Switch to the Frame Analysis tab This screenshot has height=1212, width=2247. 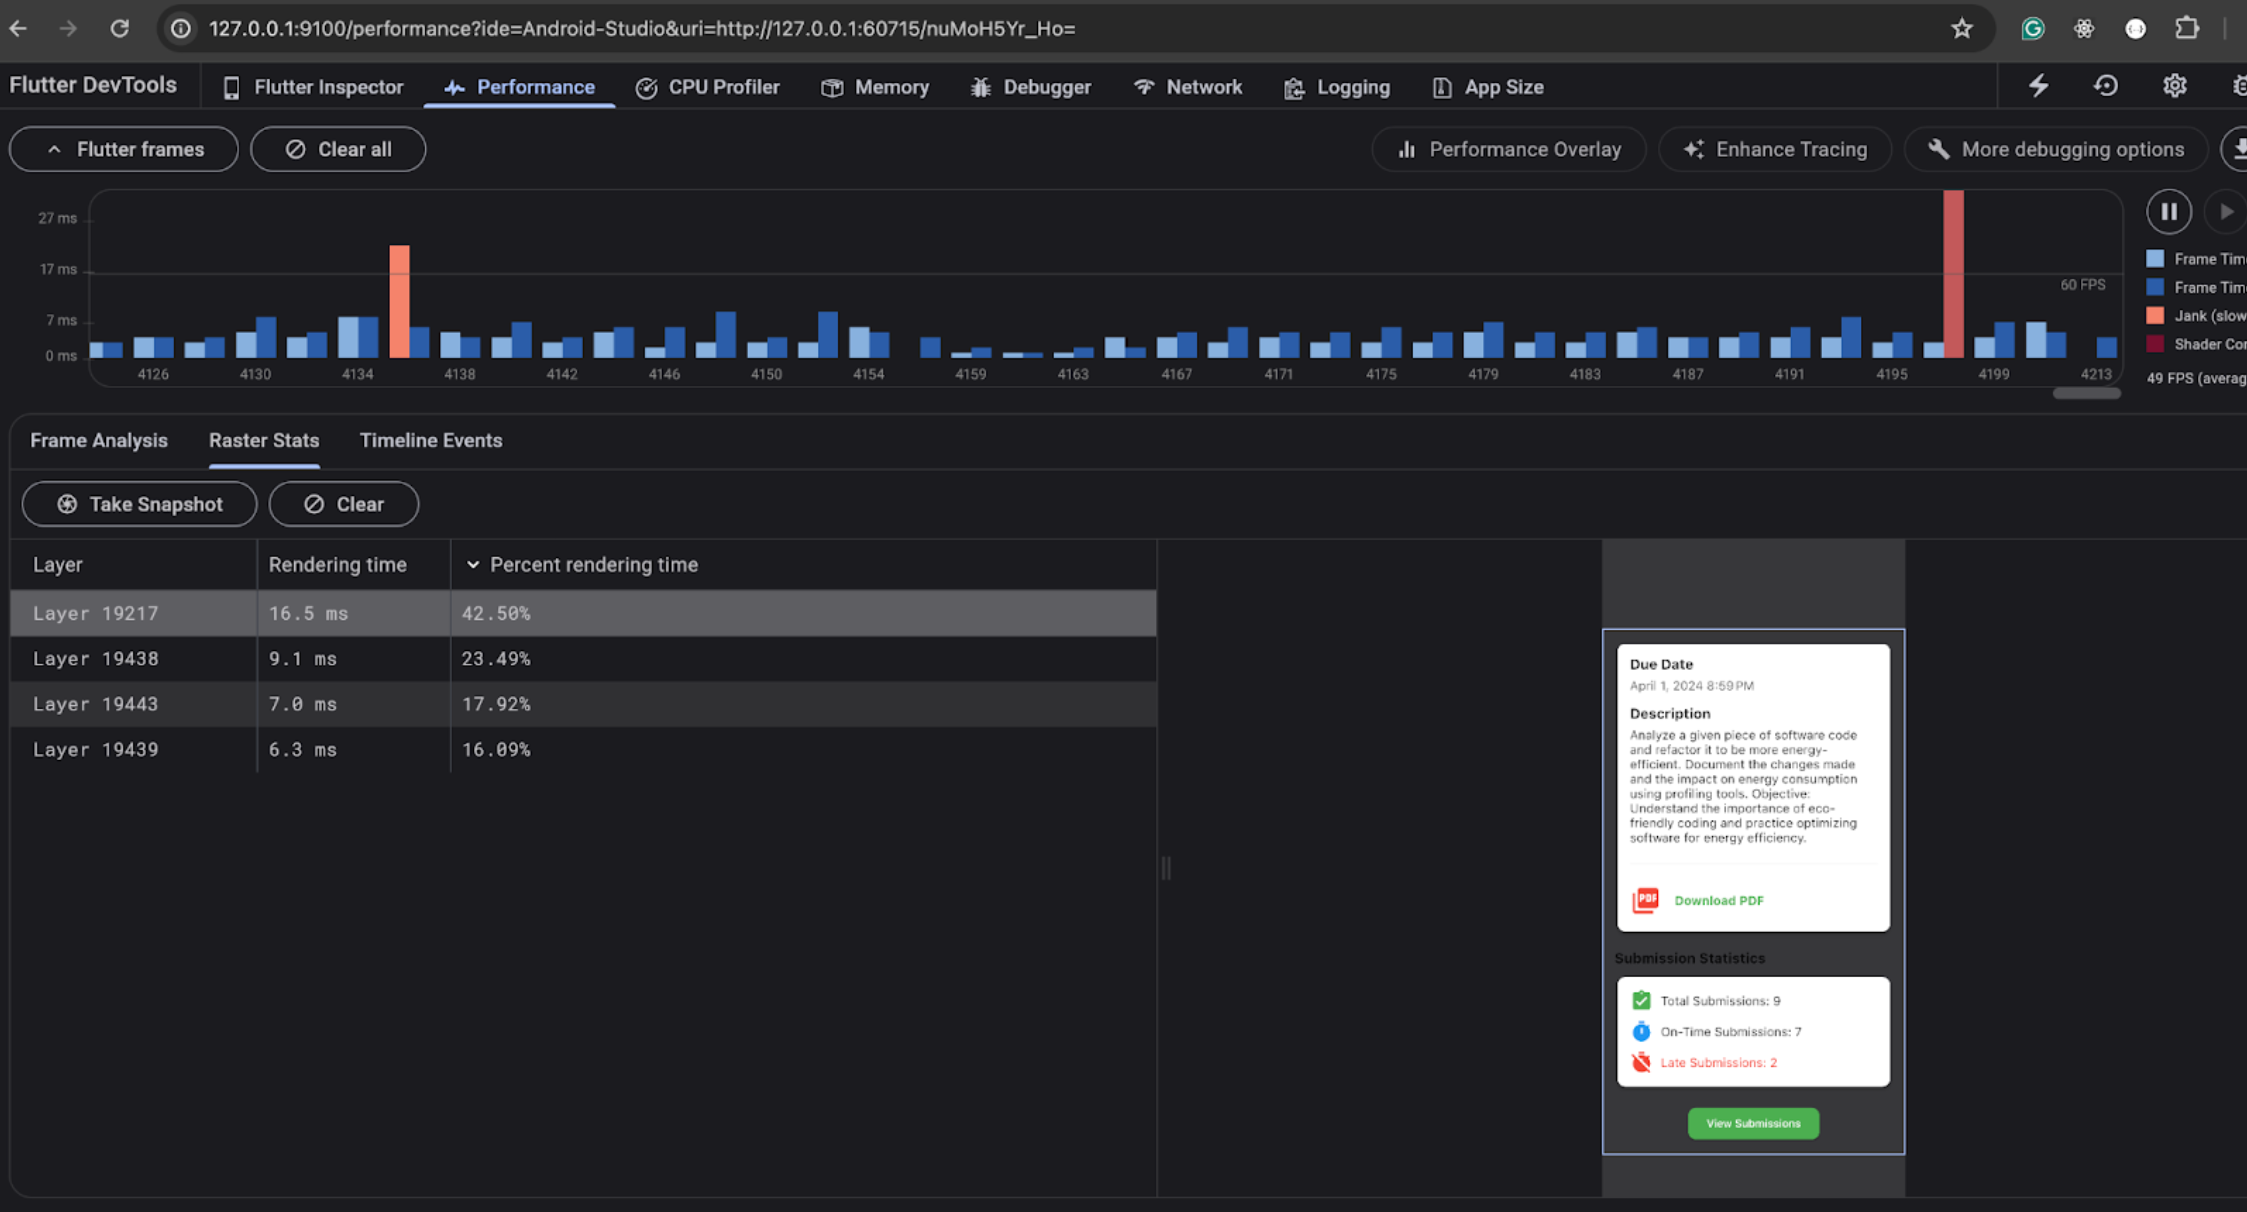[x=99, y=440]
